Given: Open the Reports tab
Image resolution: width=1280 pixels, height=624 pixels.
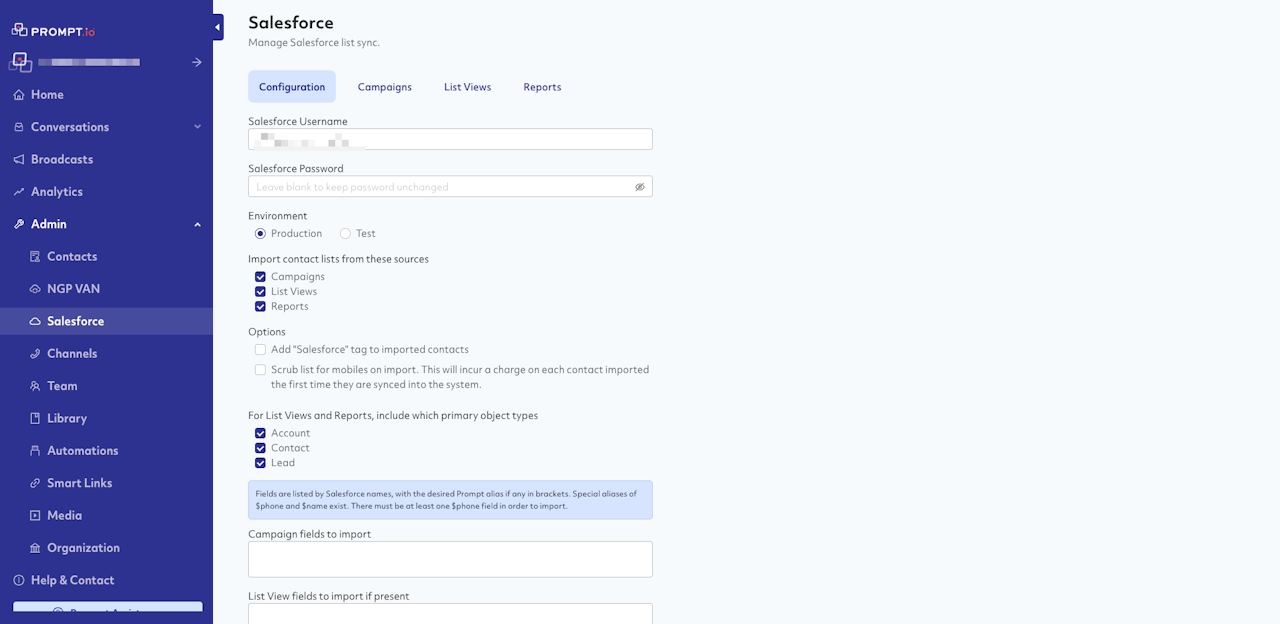Looking at the screenshot, I should tap(542, 87).
